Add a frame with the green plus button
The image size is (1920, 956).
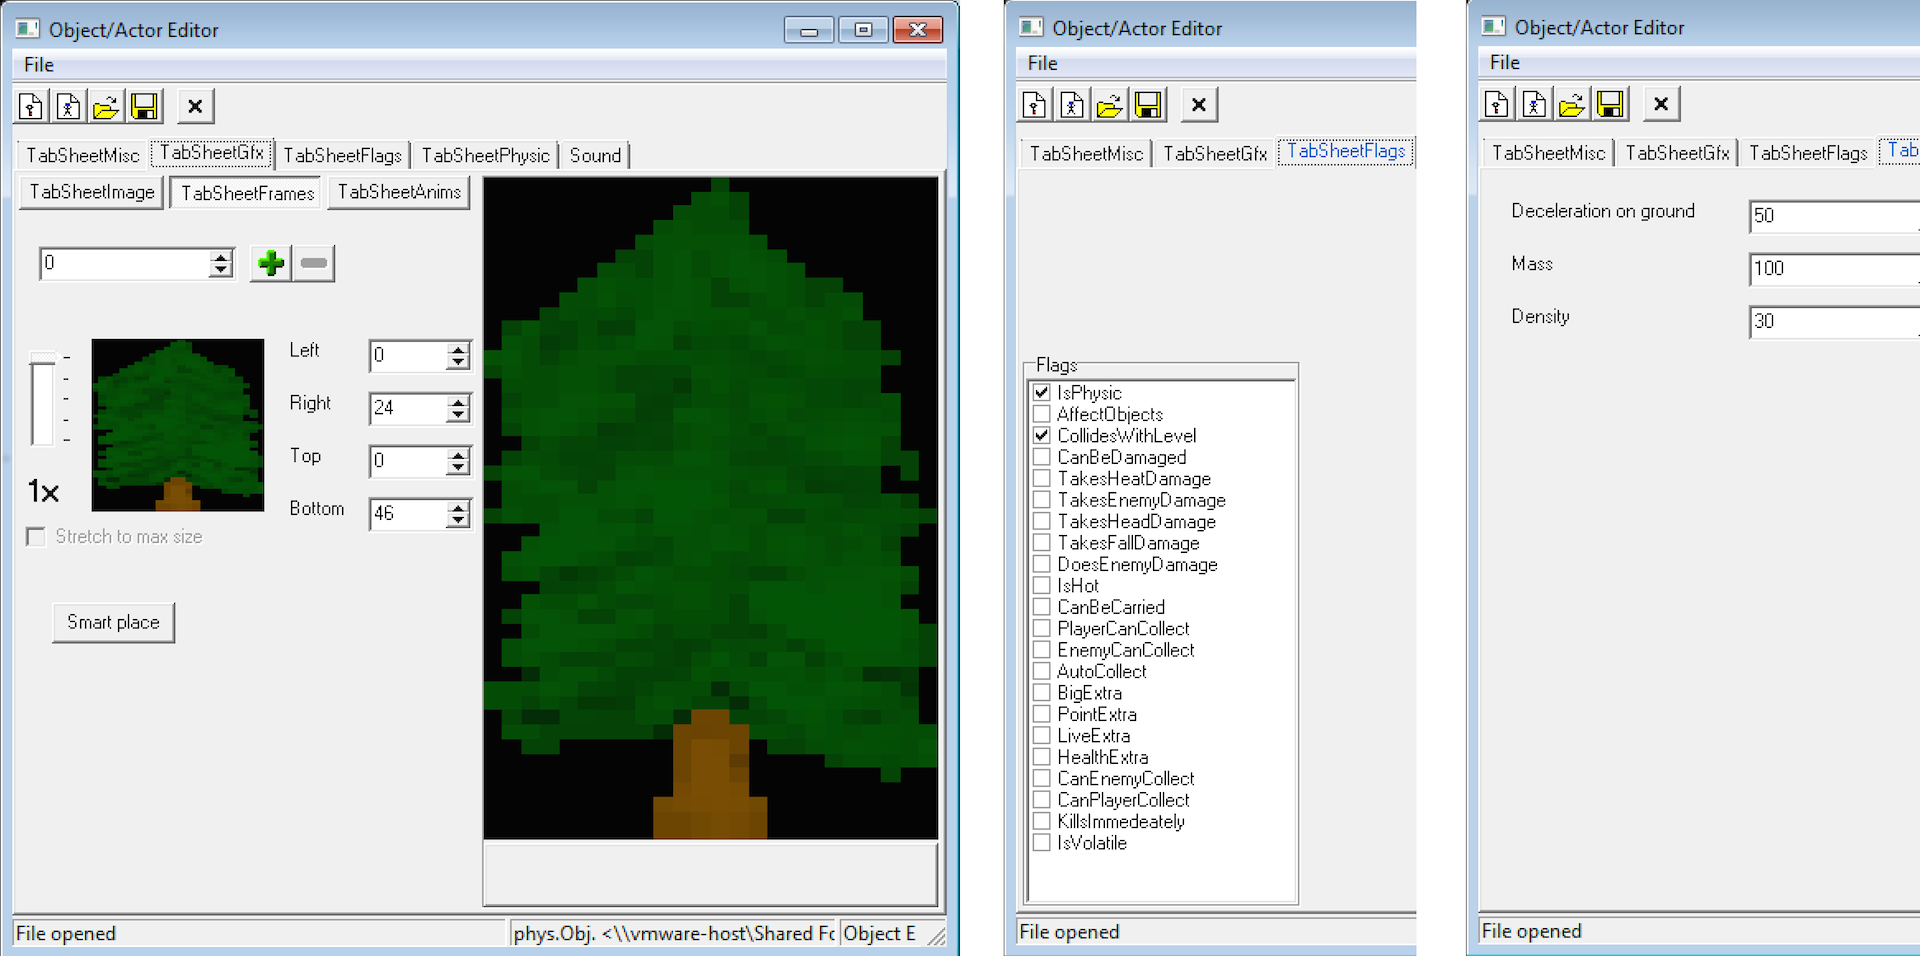coord(270,264)
